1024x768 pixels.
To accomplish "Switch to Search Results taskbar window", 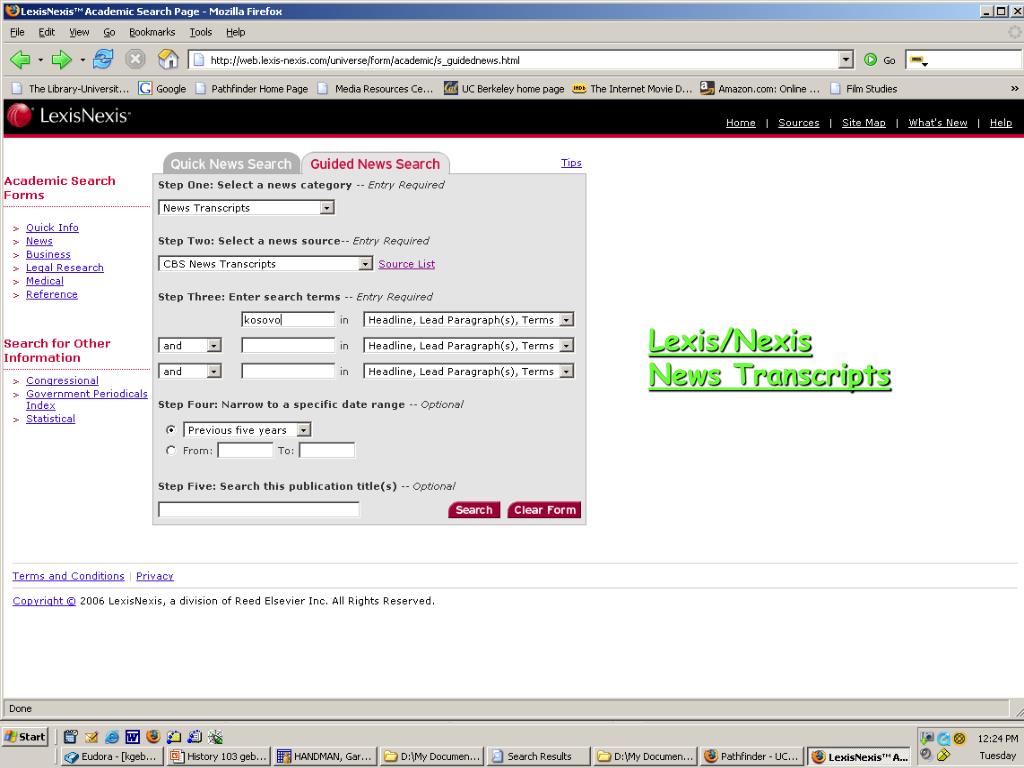I will (539, 756).
